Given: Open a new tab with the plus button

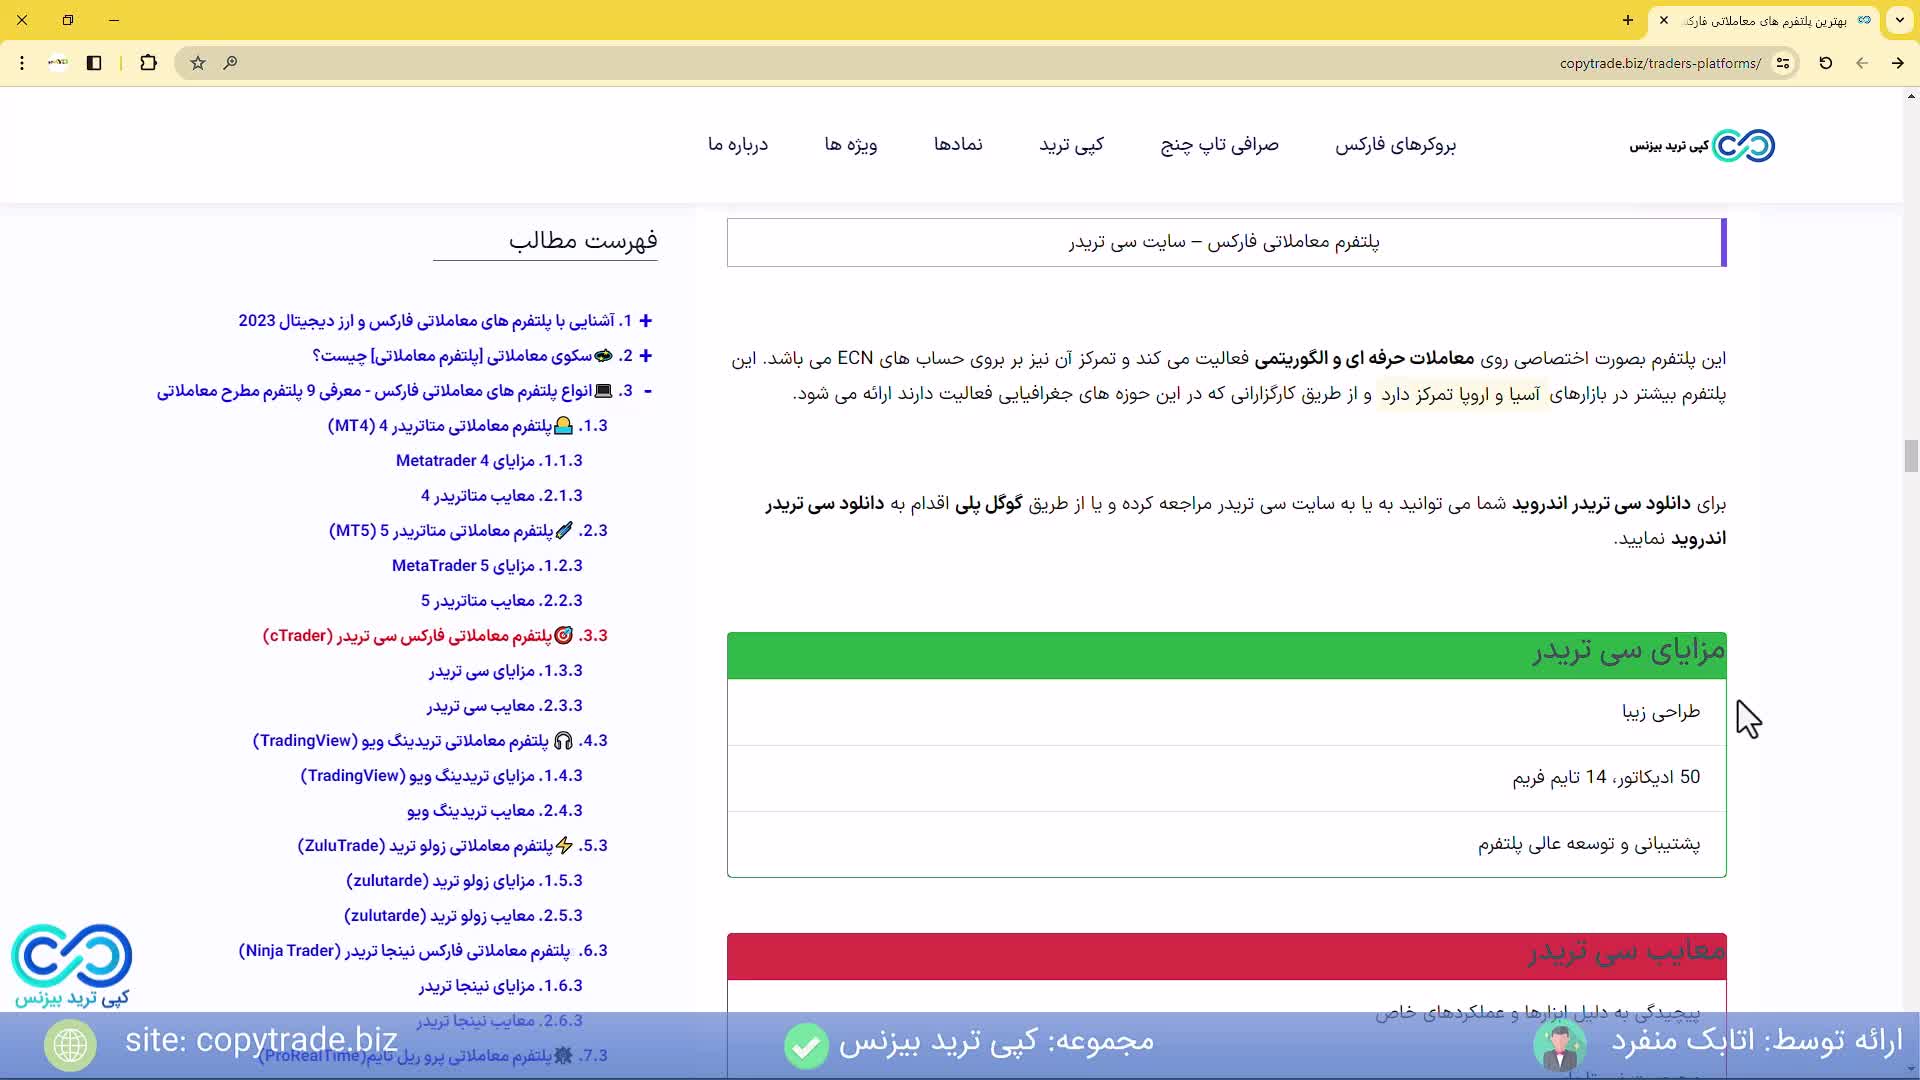Looking at the screenshot, I should tap(1626, 20).
